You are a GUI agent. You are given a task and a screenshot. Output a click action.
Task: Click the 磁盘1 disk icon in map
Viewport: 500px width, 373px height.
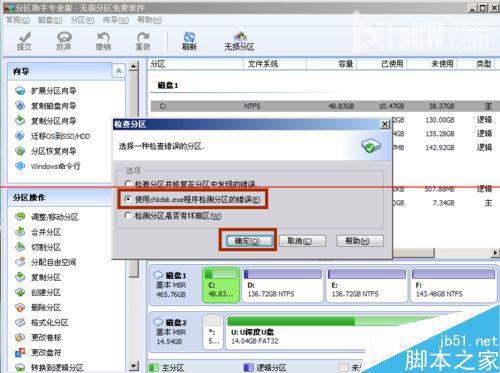coord(158,275)
